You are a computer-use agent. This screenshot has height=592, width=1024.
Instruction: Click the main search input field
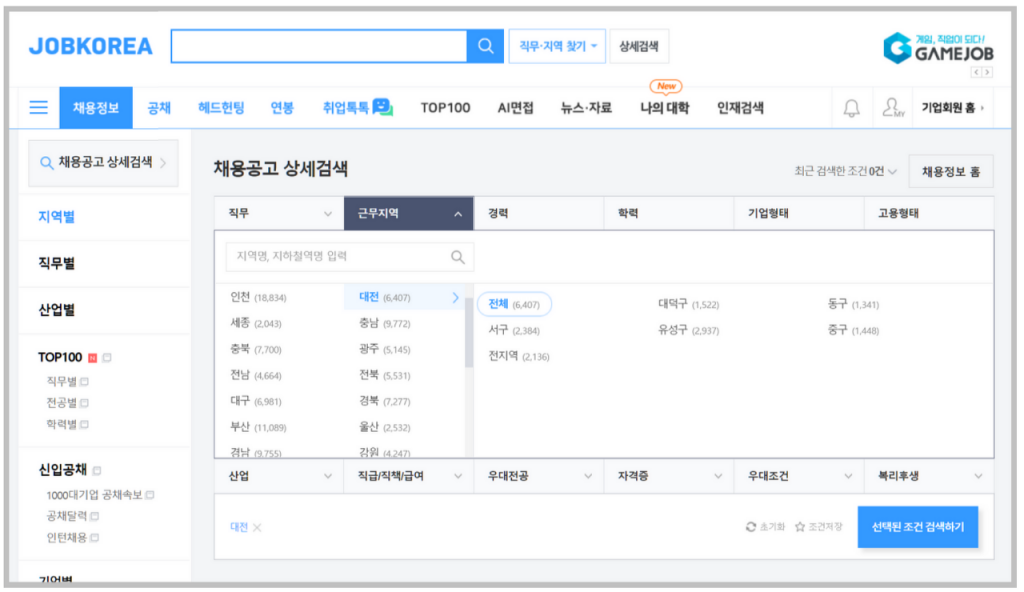point(319,46)
